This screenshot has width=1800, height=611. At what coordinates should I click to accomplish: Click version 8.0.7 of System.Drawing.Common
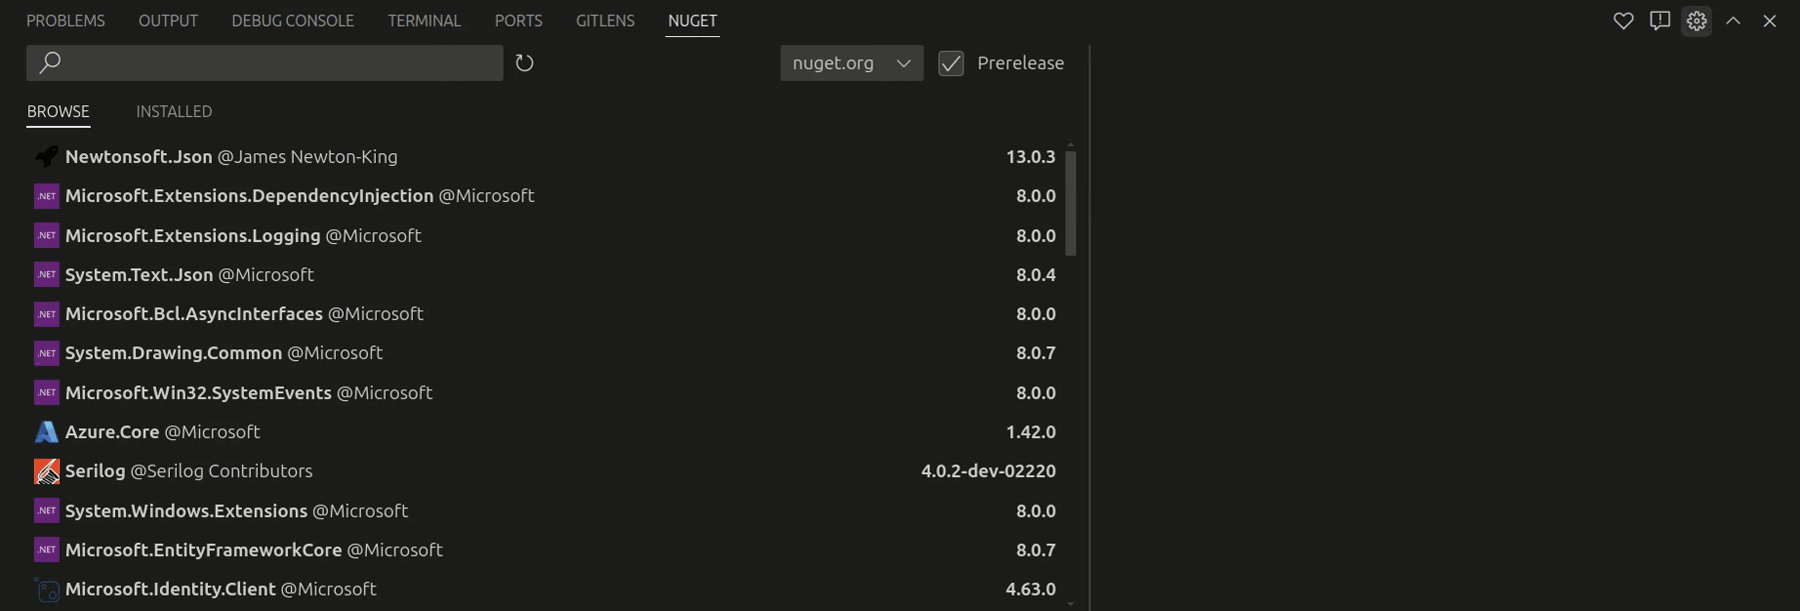pos(1036,353)
